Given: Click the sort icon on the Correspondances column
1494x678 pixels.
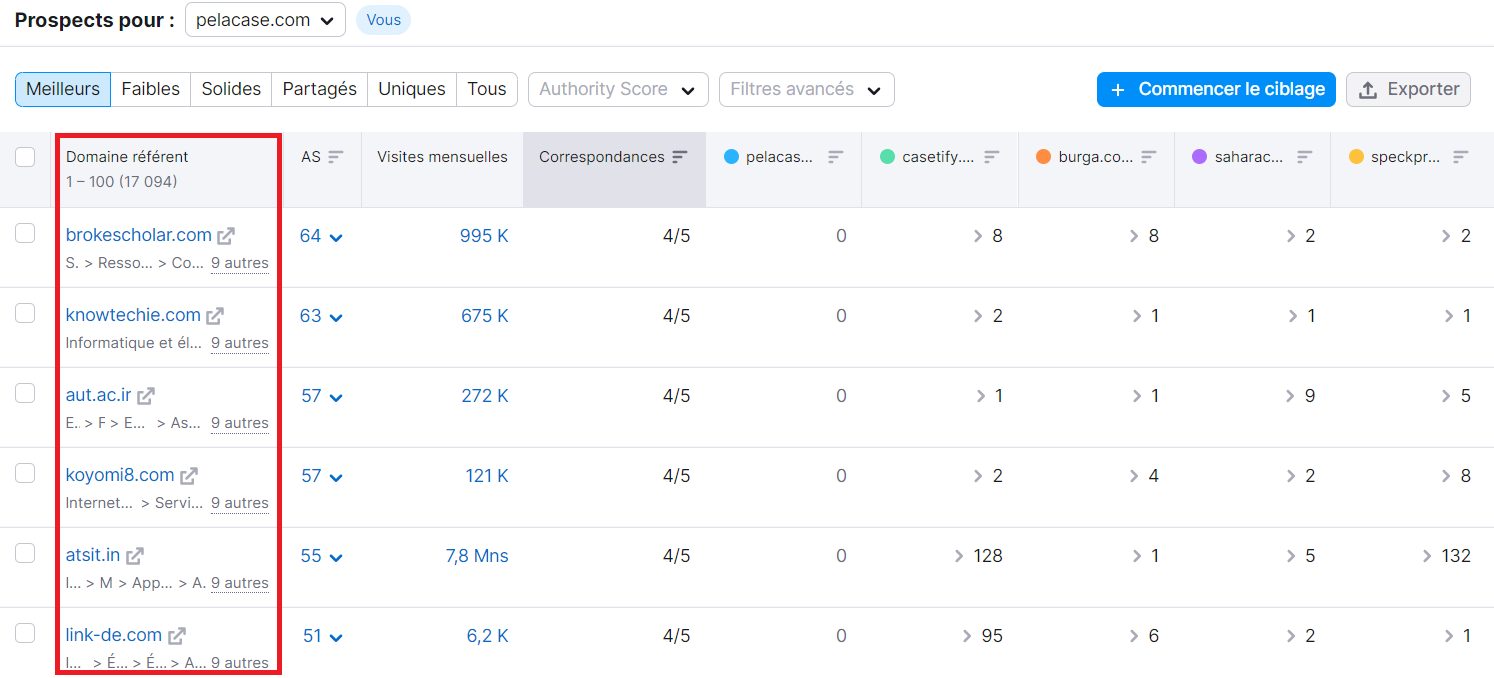Looking at the screenshot, I should click(x=681, y=156).
